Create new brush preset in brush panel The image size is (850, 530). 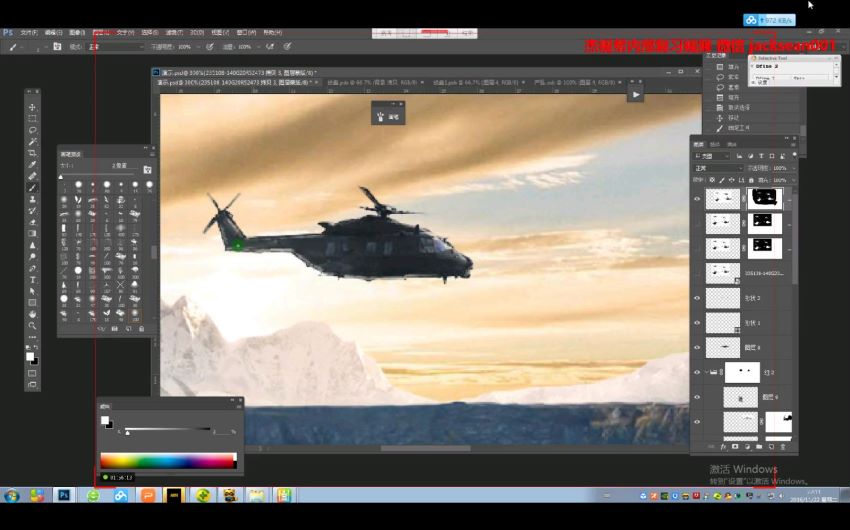click(x=128, y=329)
